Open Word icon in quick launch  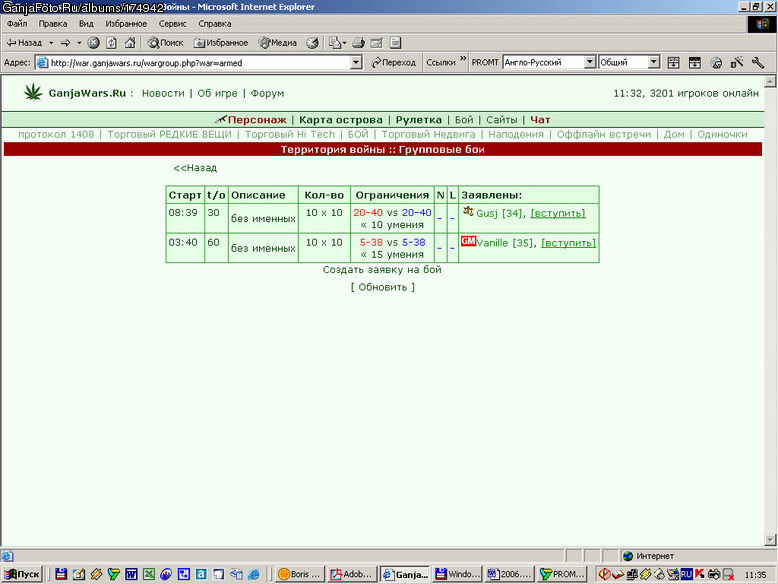pos(131,574)
